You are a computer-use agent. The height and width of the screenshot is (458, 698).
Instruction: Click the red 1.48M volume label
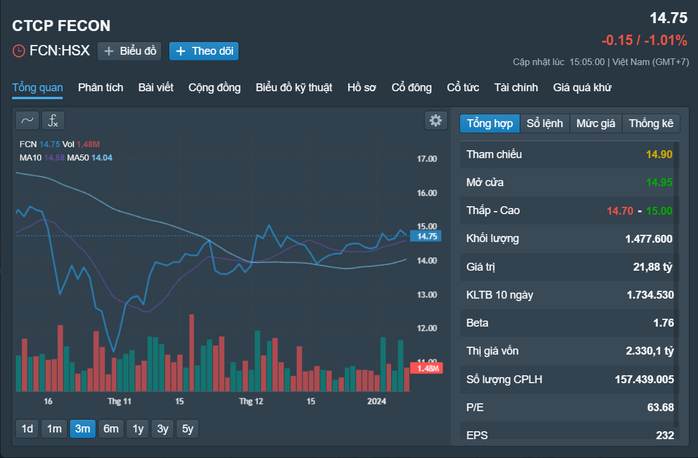426,368
